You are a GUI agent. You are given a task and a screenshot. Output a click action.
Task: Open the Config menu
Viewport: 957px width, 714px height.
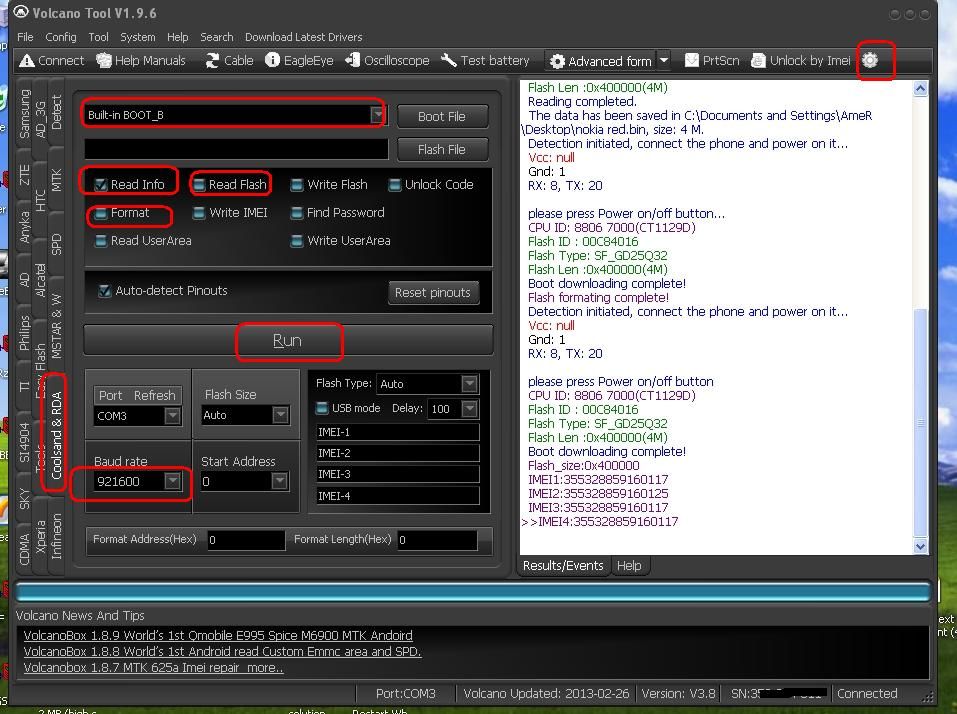point(61,37)
